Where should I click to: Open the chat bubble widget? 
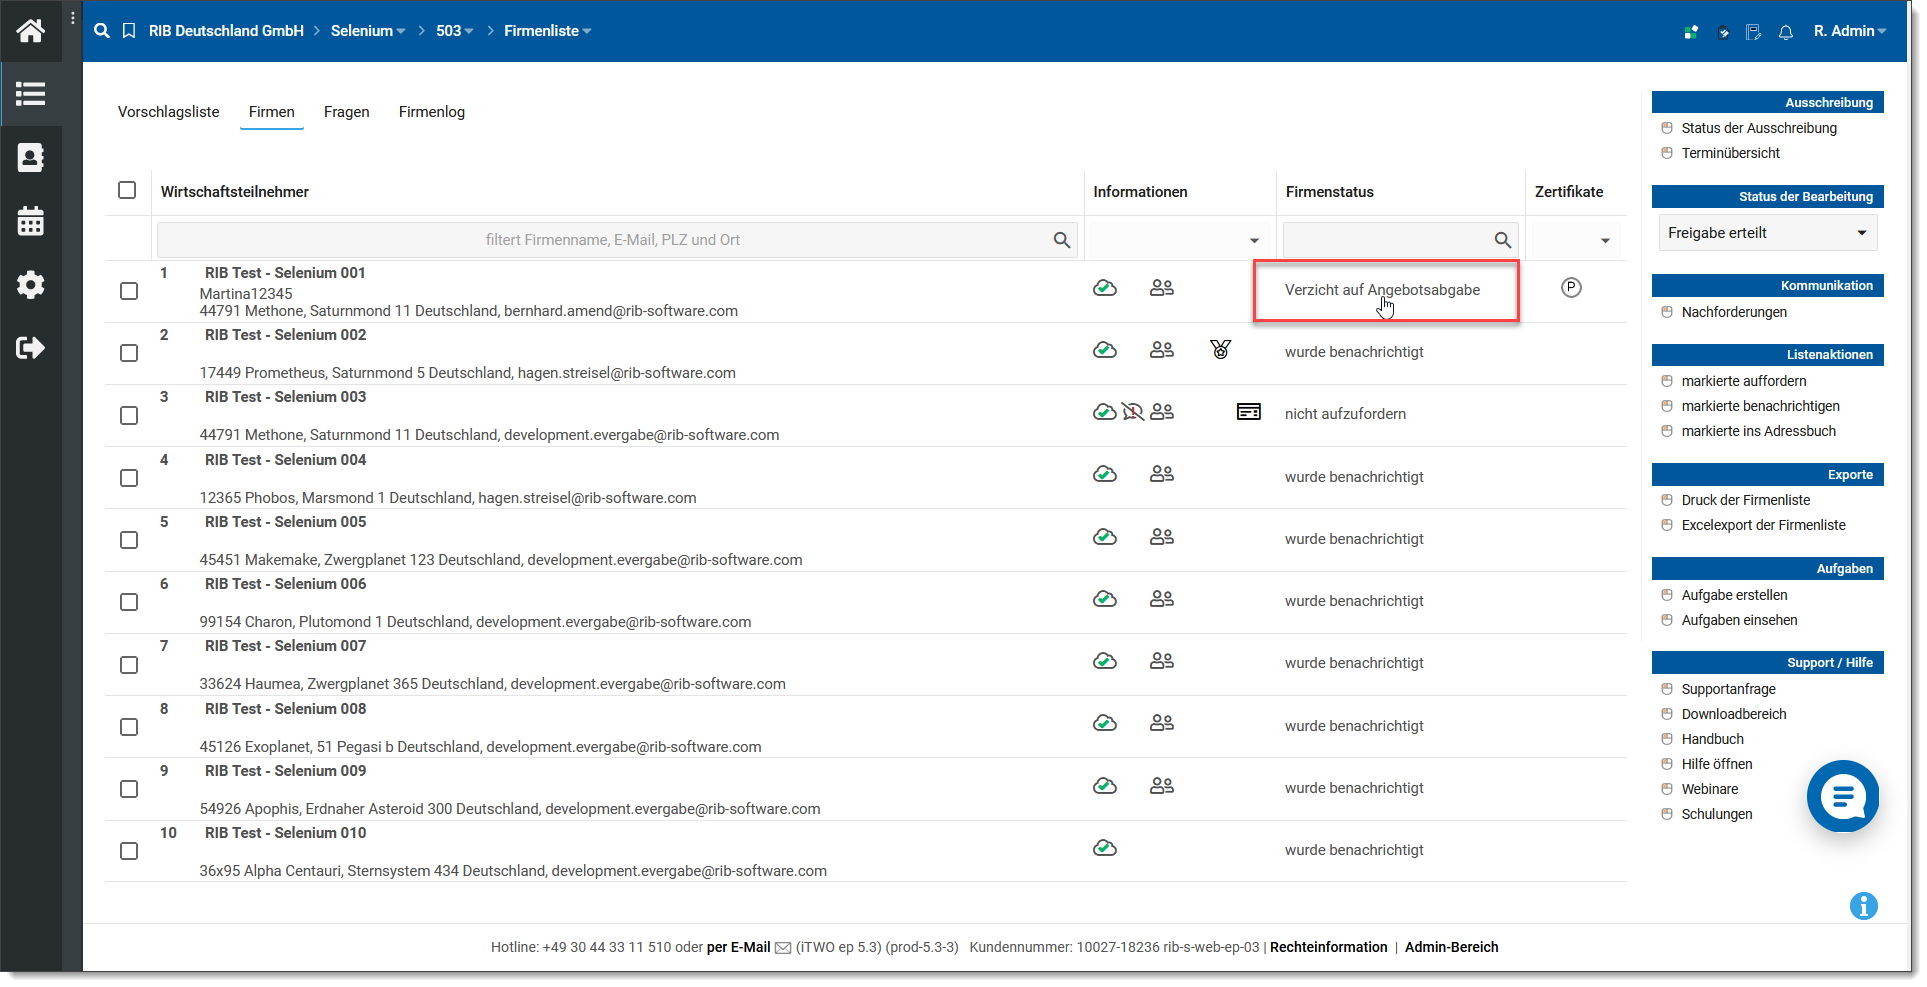coord(1843,796)
